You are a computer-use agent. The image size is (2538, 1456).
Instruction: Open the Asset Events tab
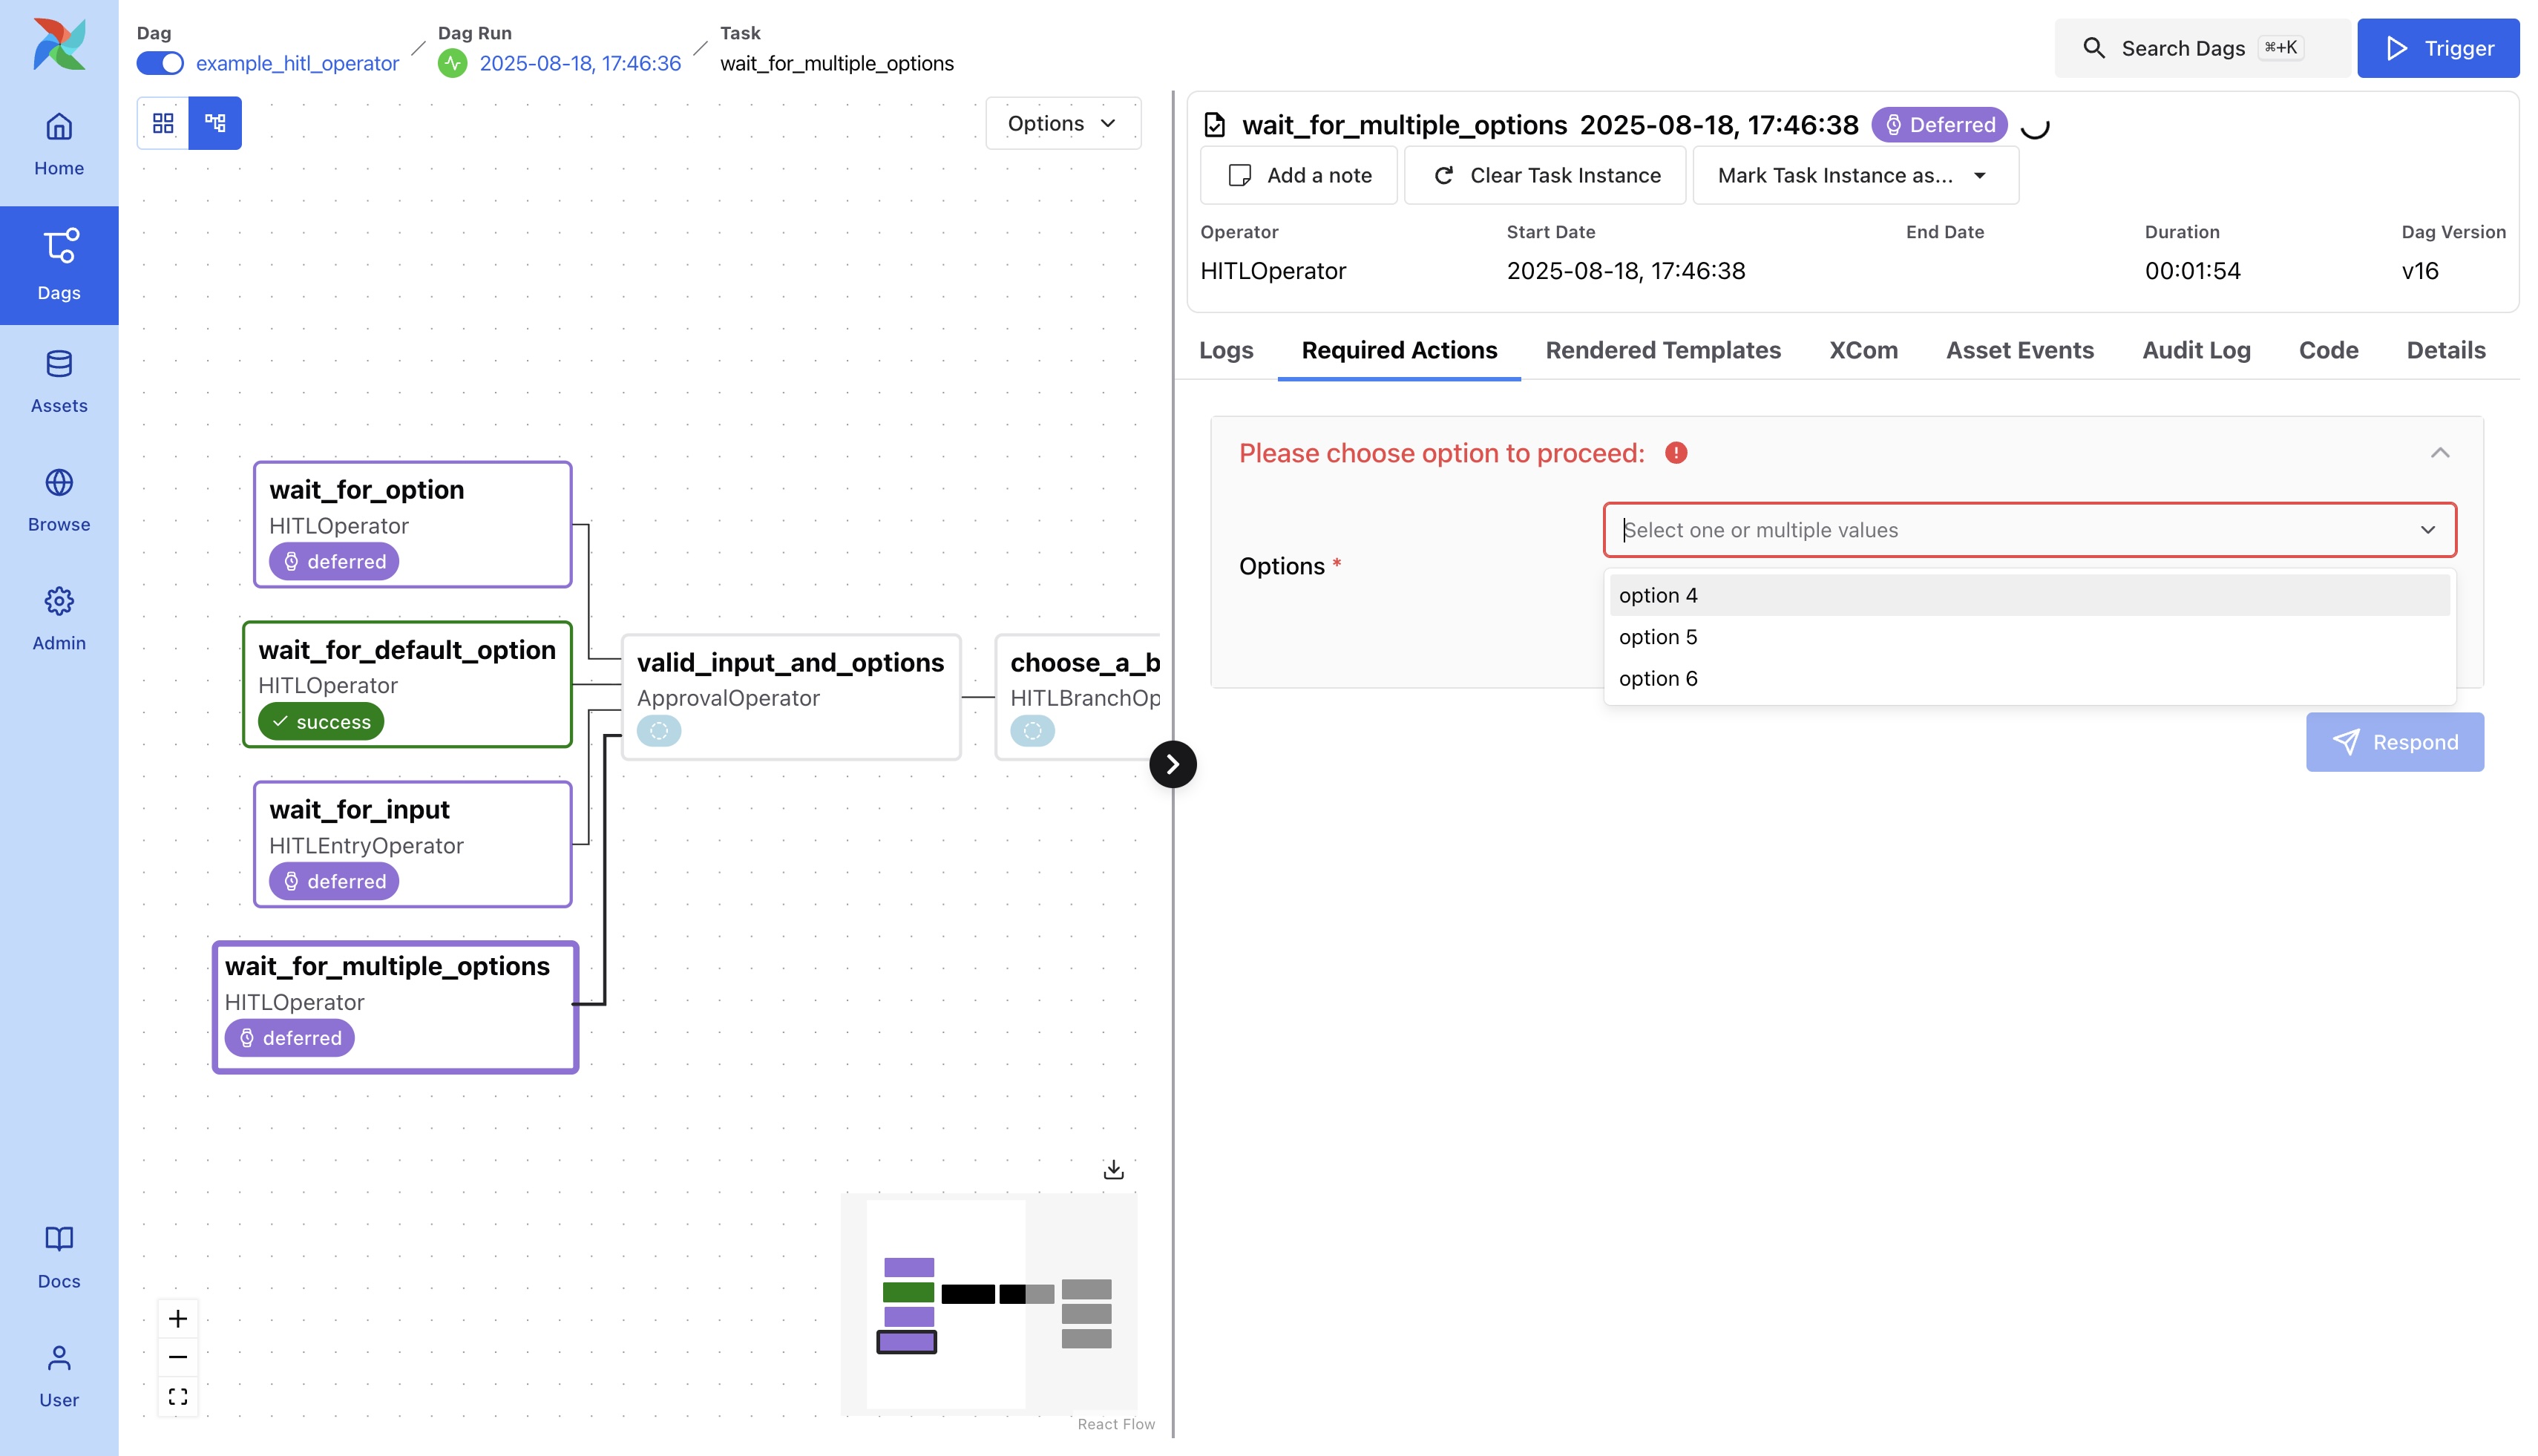(x=2019, y=350)
